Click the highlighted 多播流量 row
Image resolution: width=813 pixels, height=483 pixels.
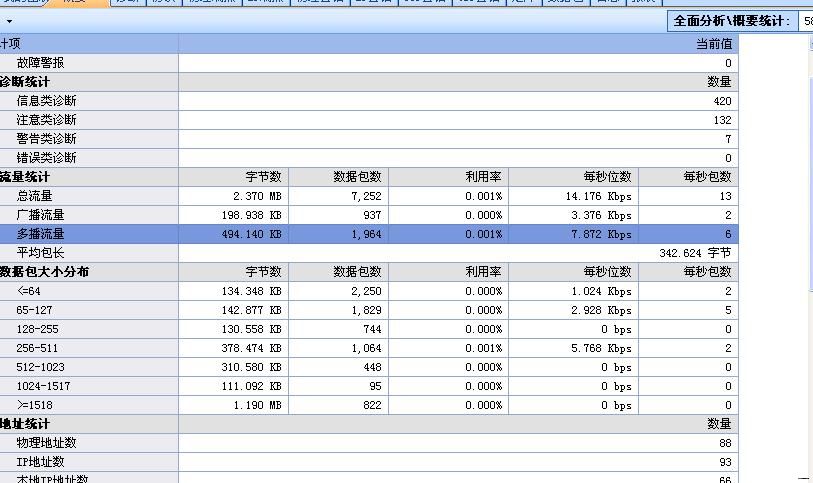tap(40, 234)
